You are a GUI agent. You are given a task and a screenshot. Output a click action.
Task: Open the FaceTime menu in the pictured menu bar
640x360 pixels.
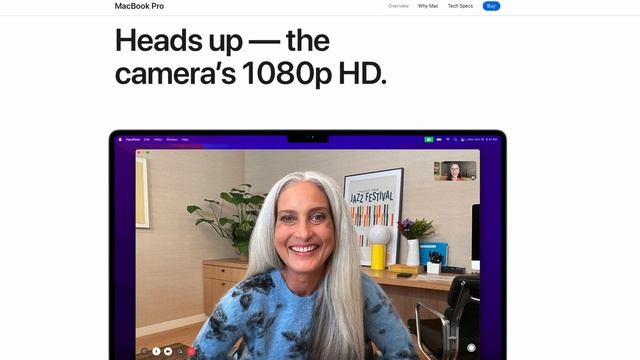(133, 140)
